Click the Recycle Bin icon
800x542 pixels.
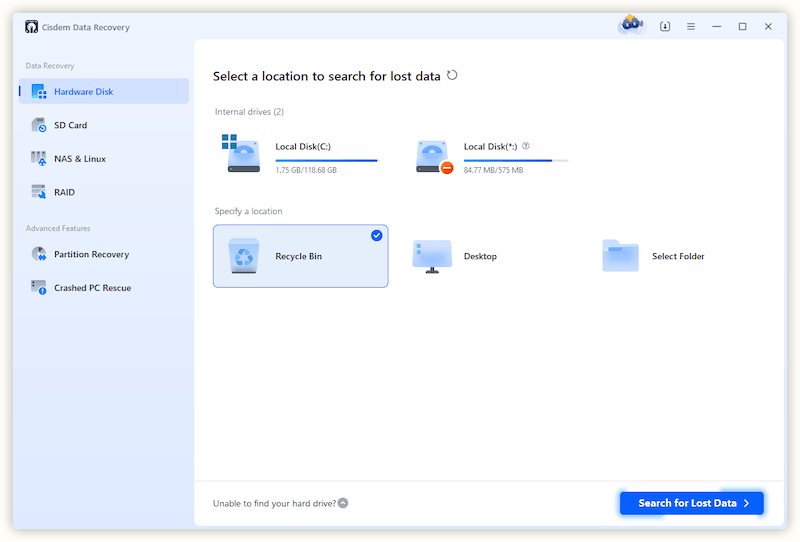coord(243,256)
